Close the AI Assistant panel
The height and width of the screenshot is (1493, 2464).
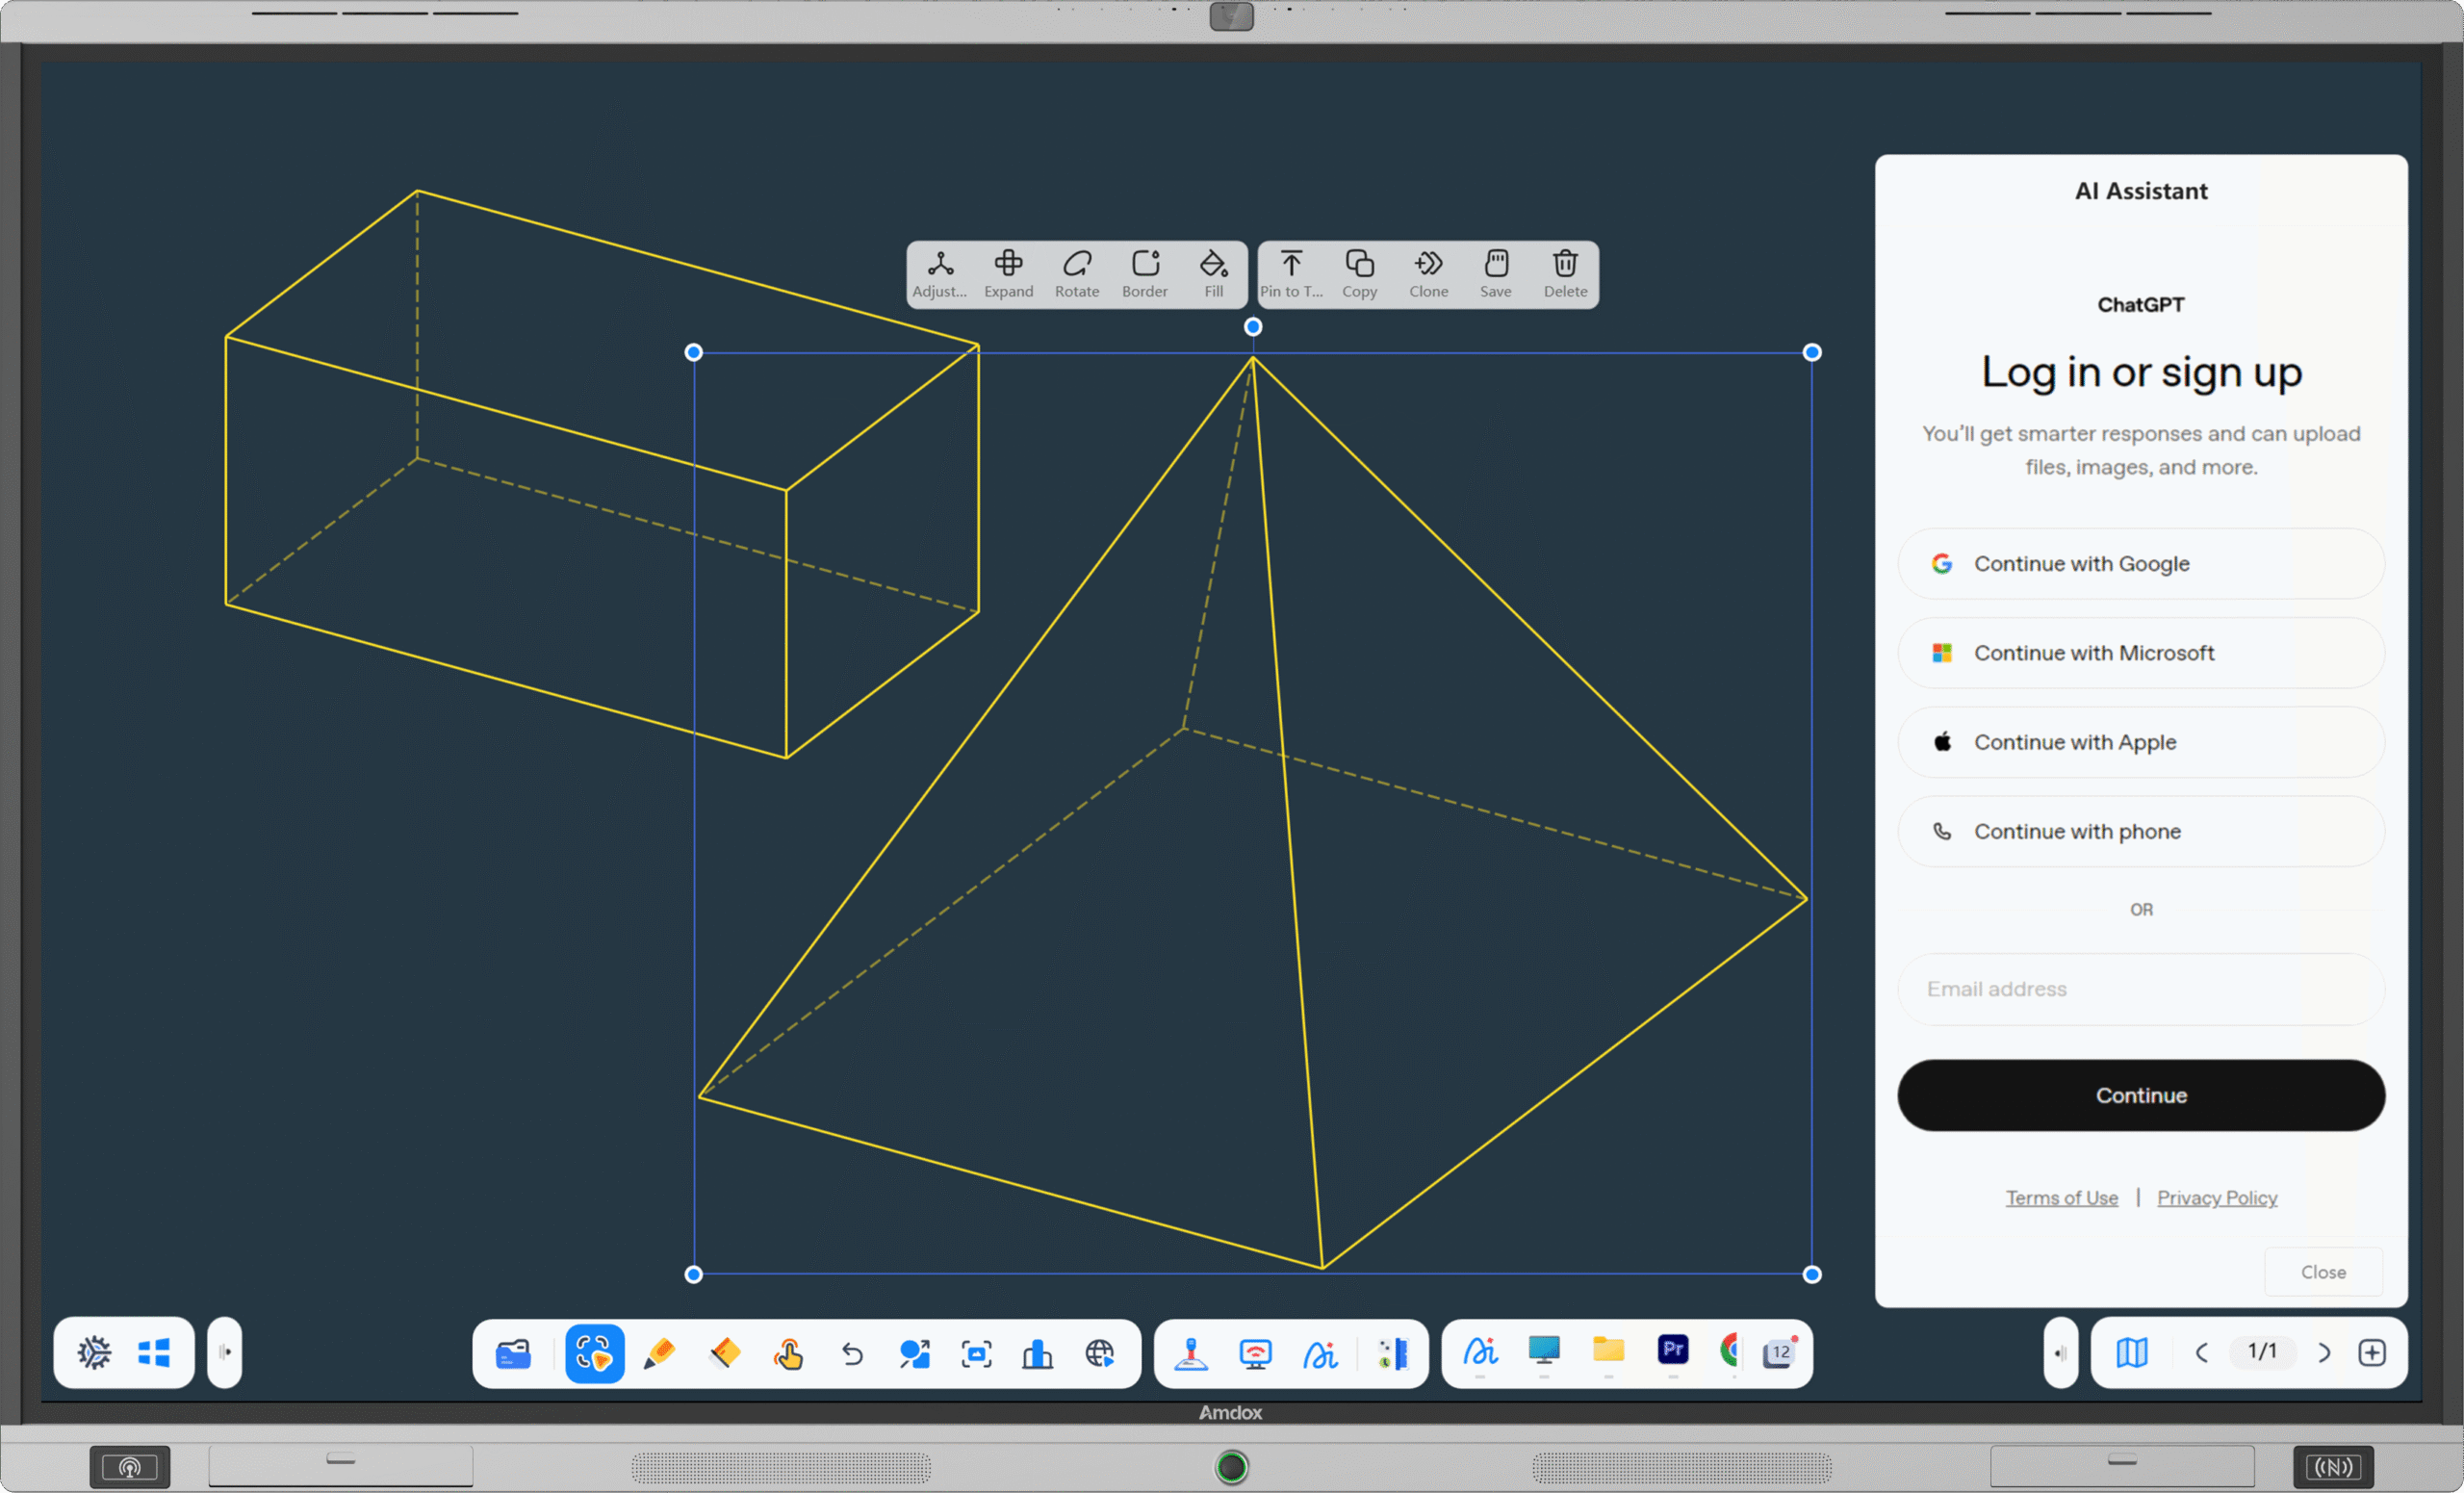point(2322,1271)
